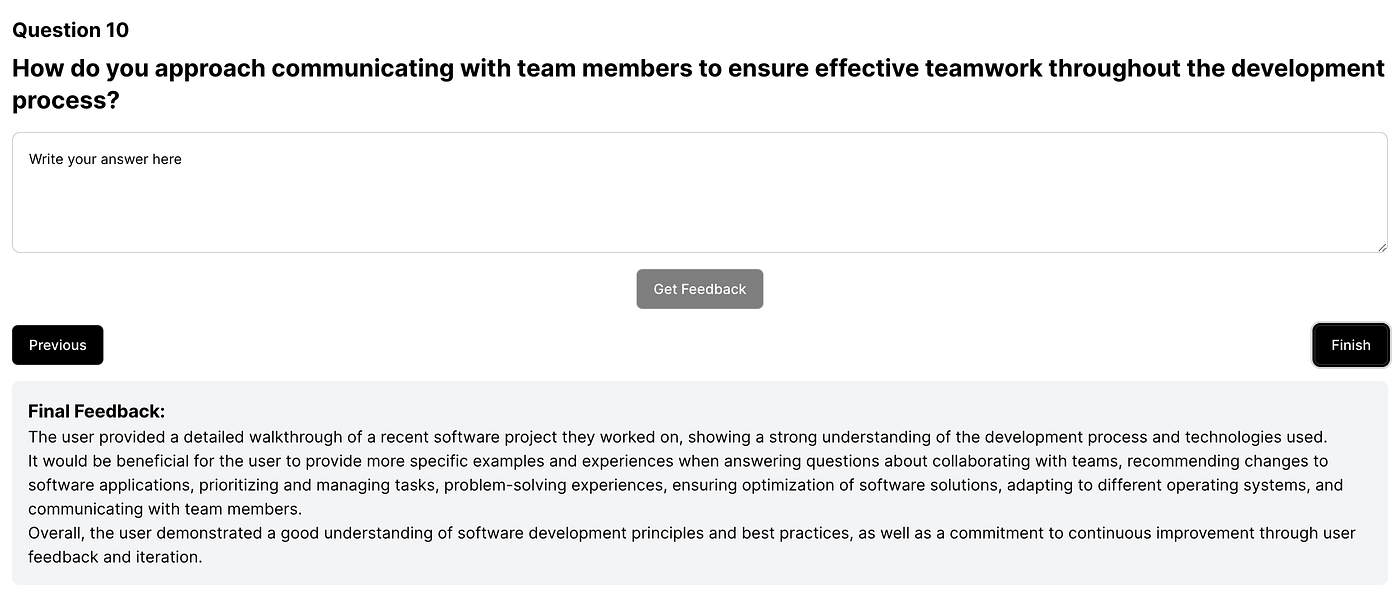Image resolution: width=1400 pixels, height=600 pixels.
Task: Click the word 'process?' in the question
Action: (66, 100)
